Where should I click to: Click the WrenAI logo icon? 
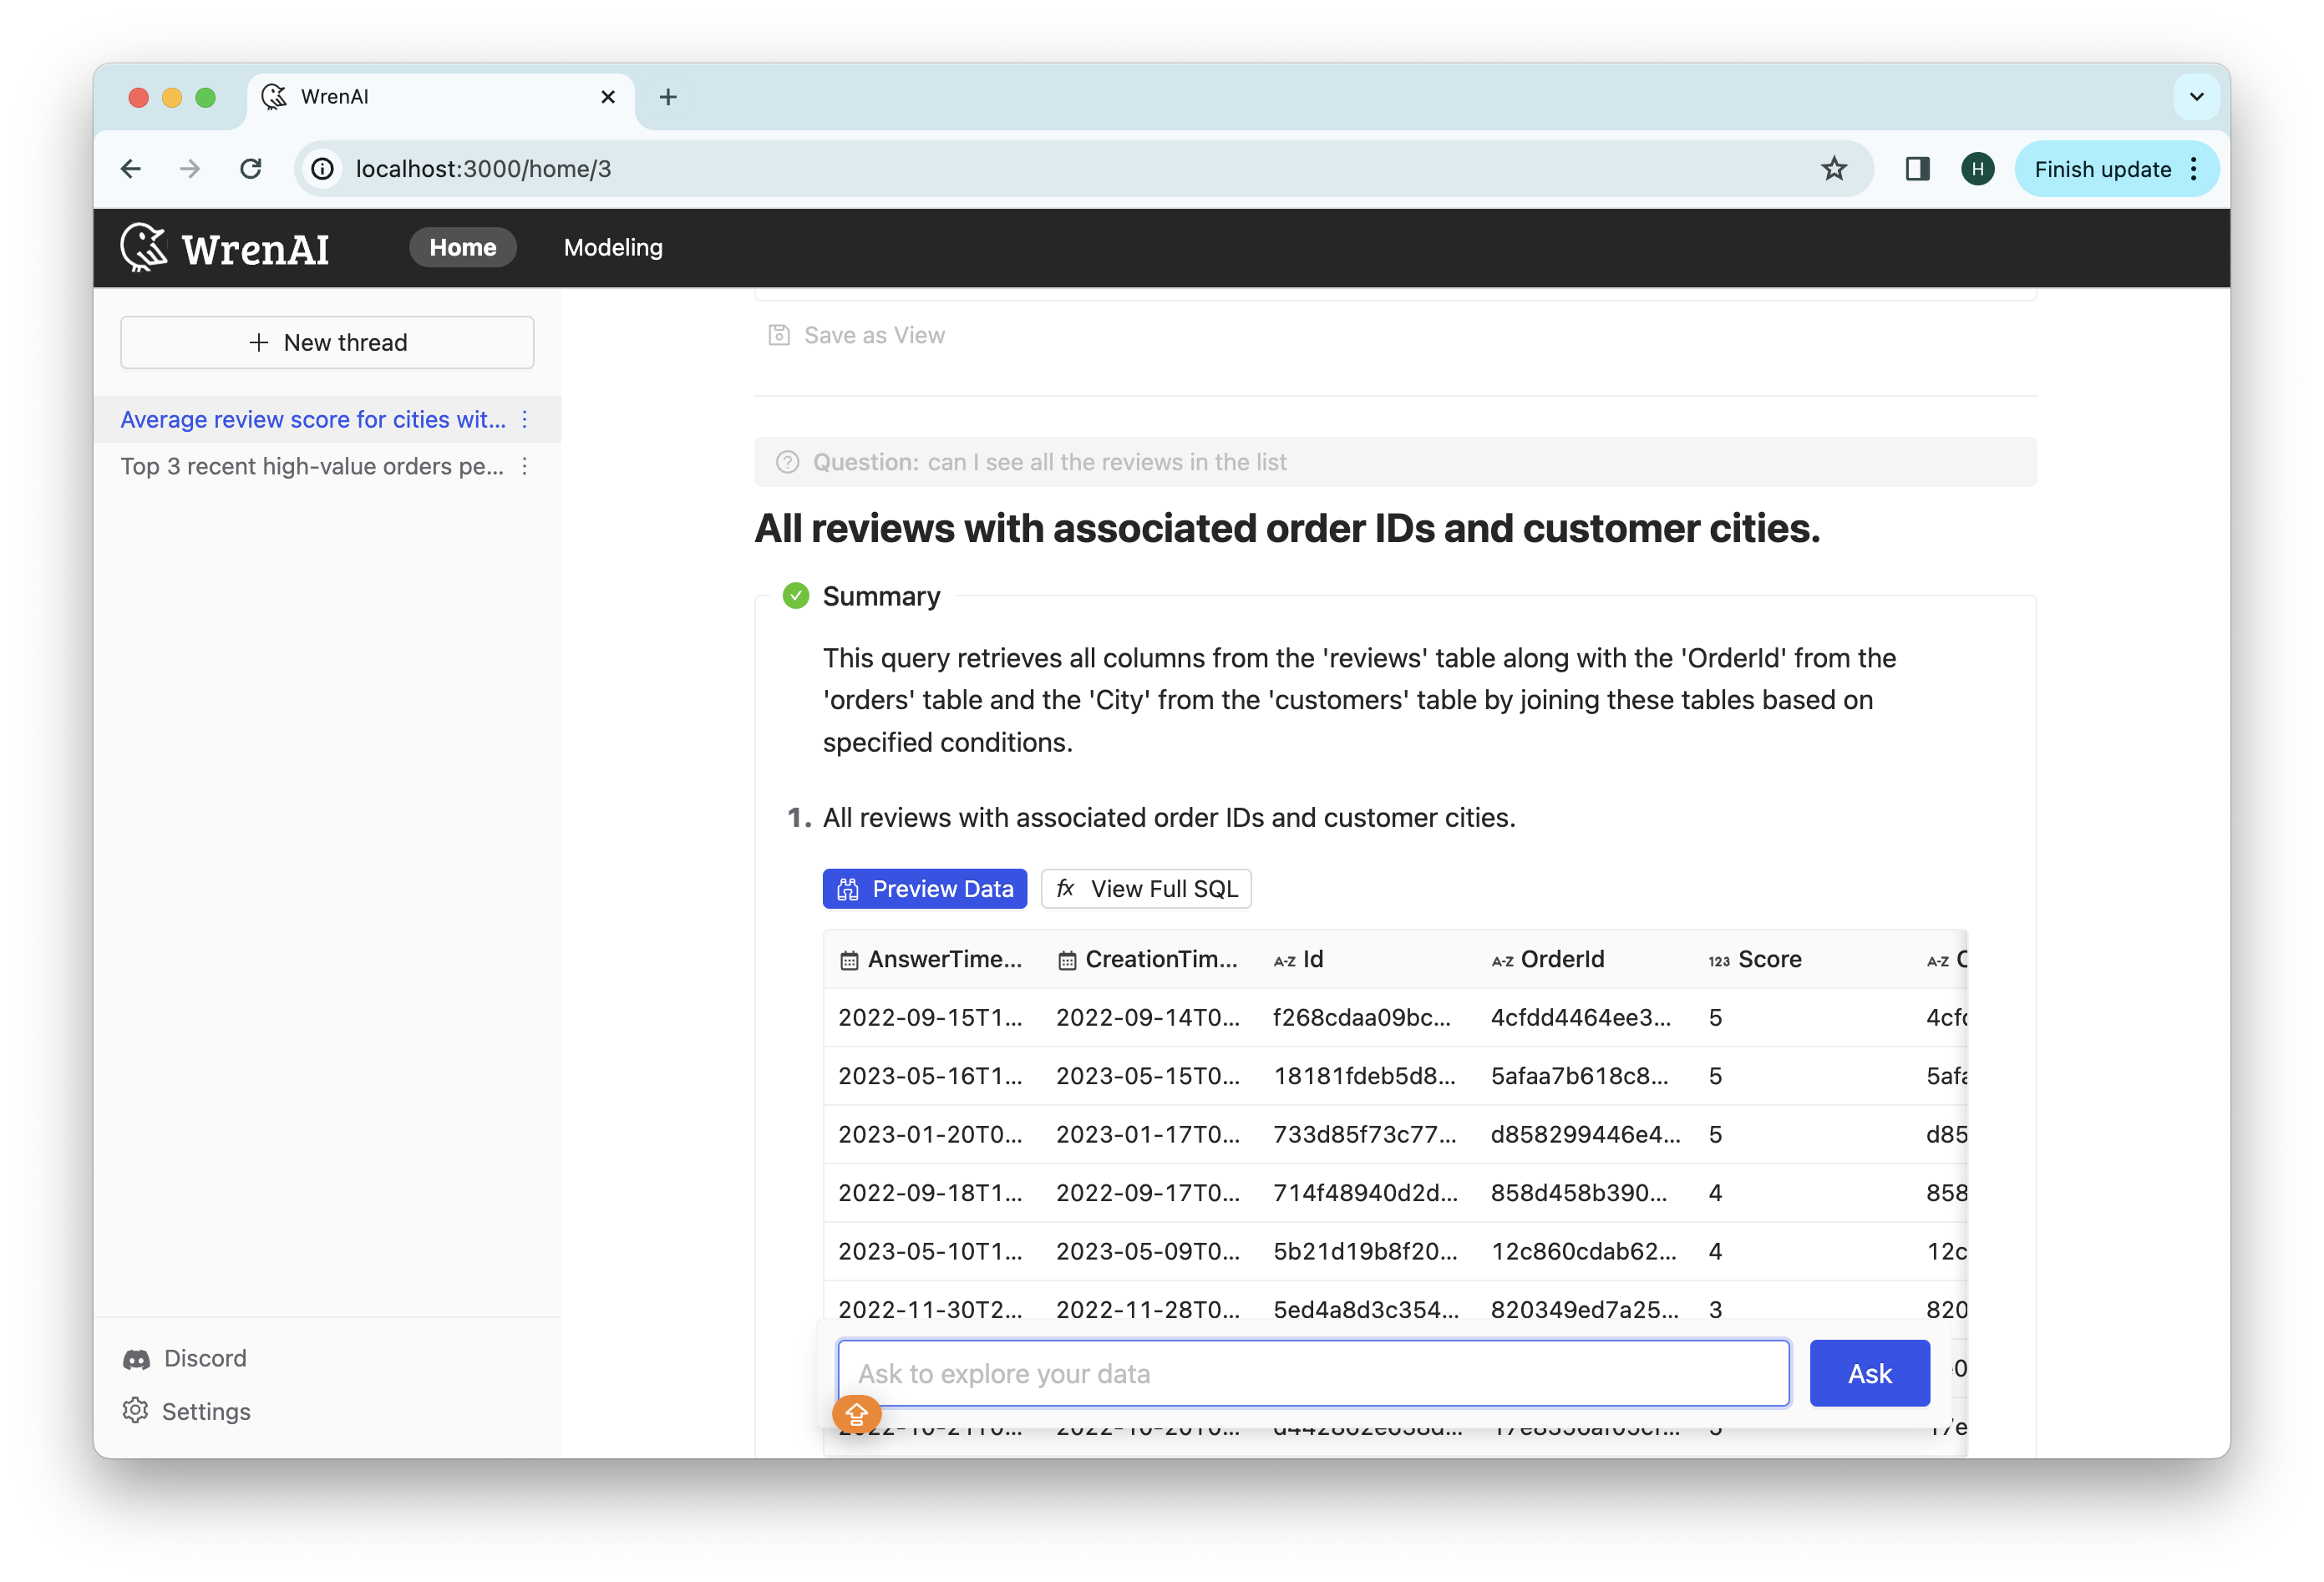click(143, 247)
